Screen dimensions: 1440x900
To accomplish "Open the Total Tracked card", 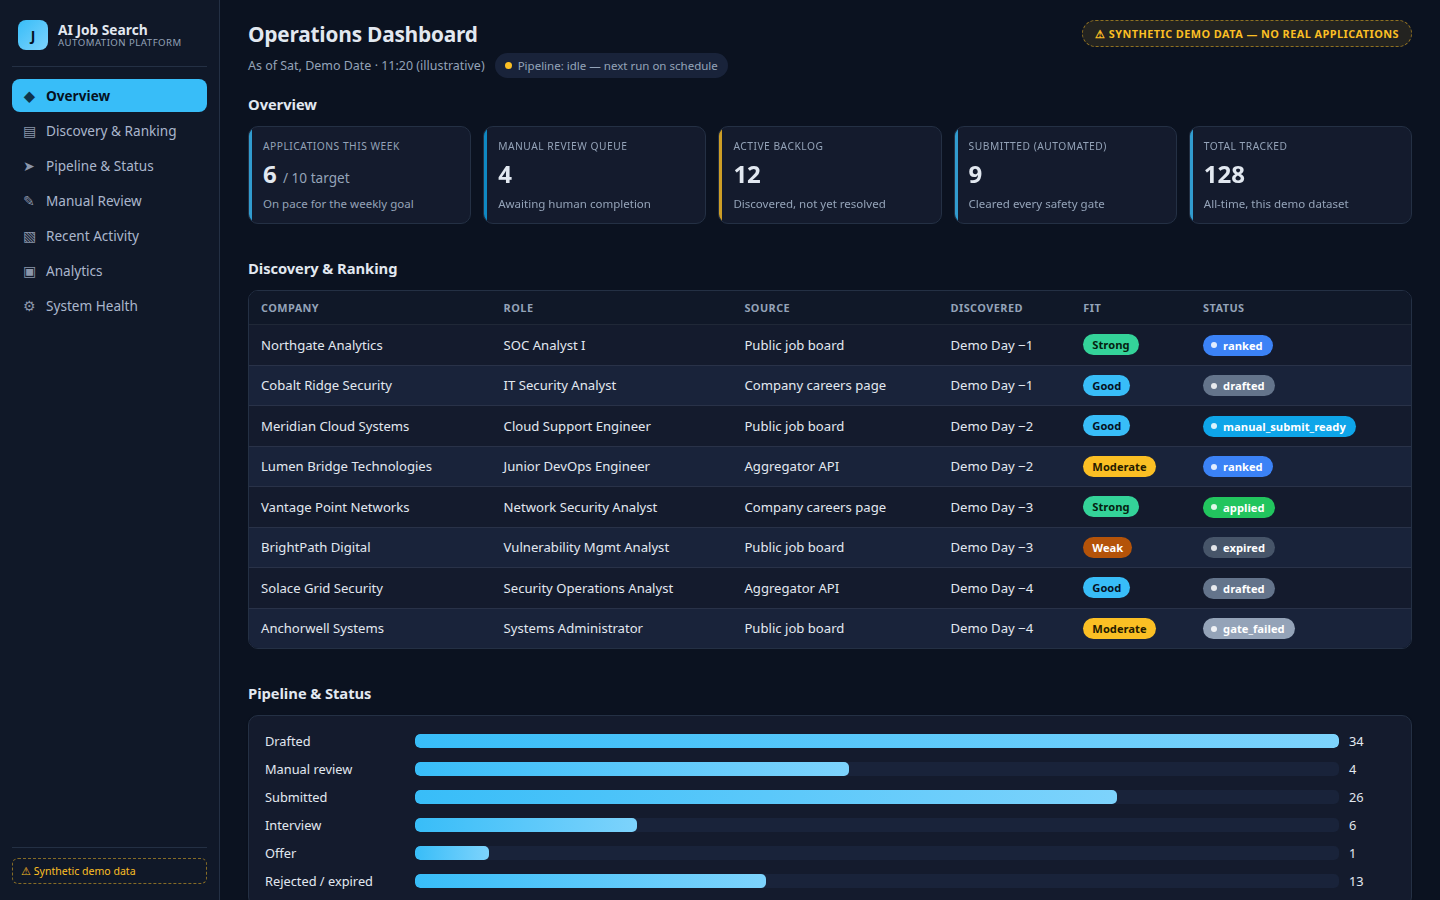I will pos(1300,175).
